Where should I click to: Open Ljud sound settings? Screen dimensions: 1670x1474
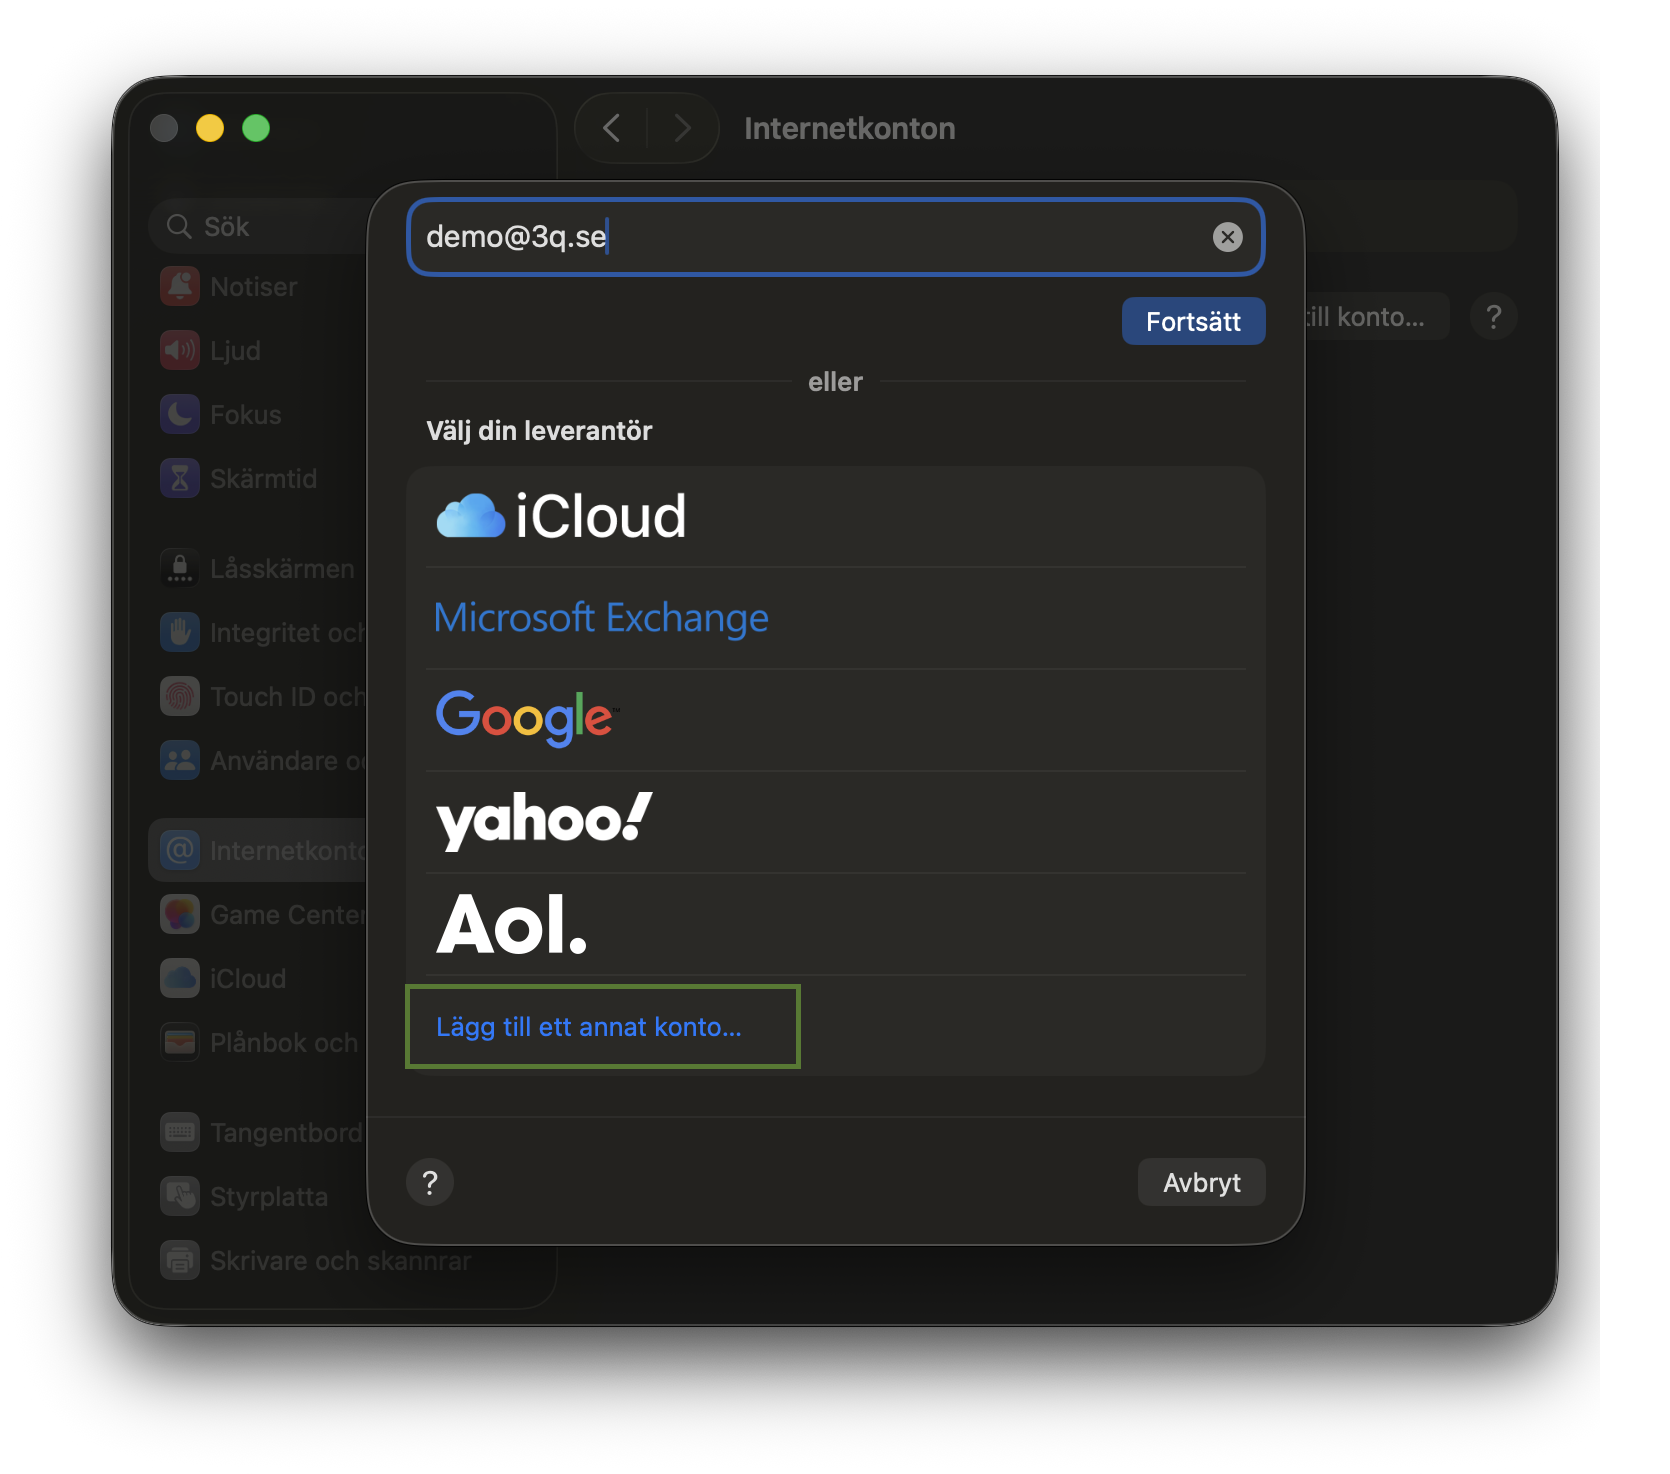point(235,351)
